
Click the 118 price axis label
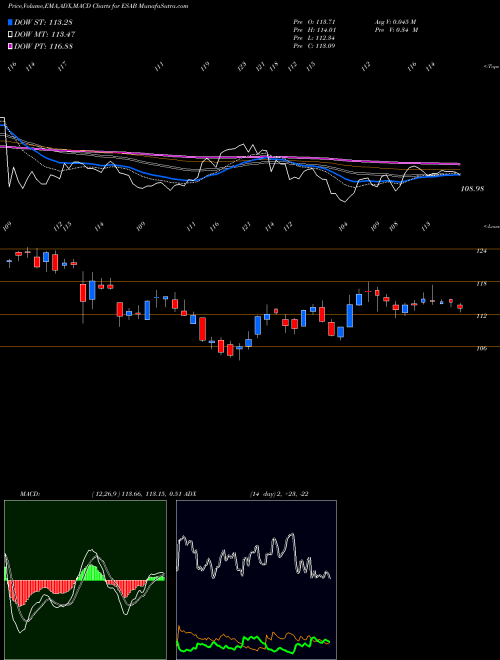point(481,284)
